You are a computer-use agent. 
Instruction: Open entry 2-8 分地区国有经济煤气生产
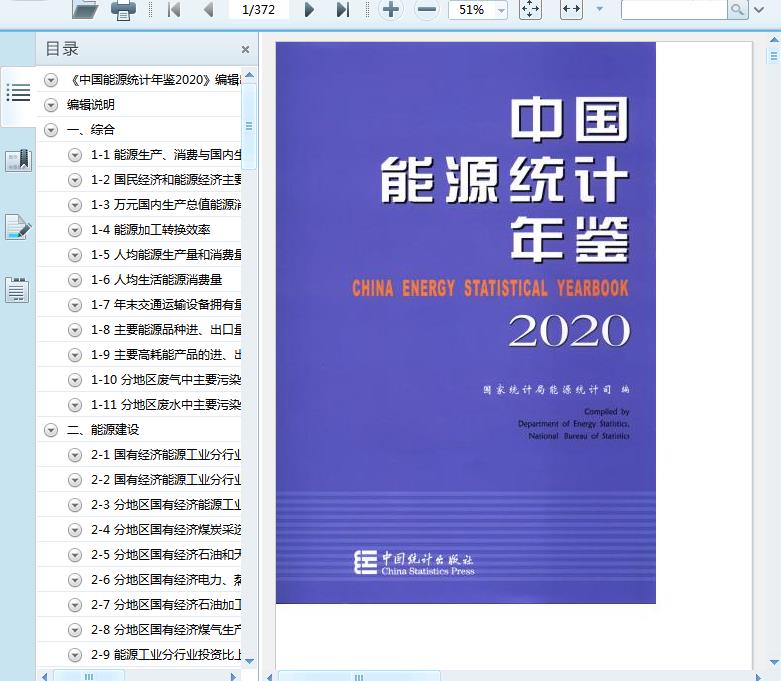(166, 630)
